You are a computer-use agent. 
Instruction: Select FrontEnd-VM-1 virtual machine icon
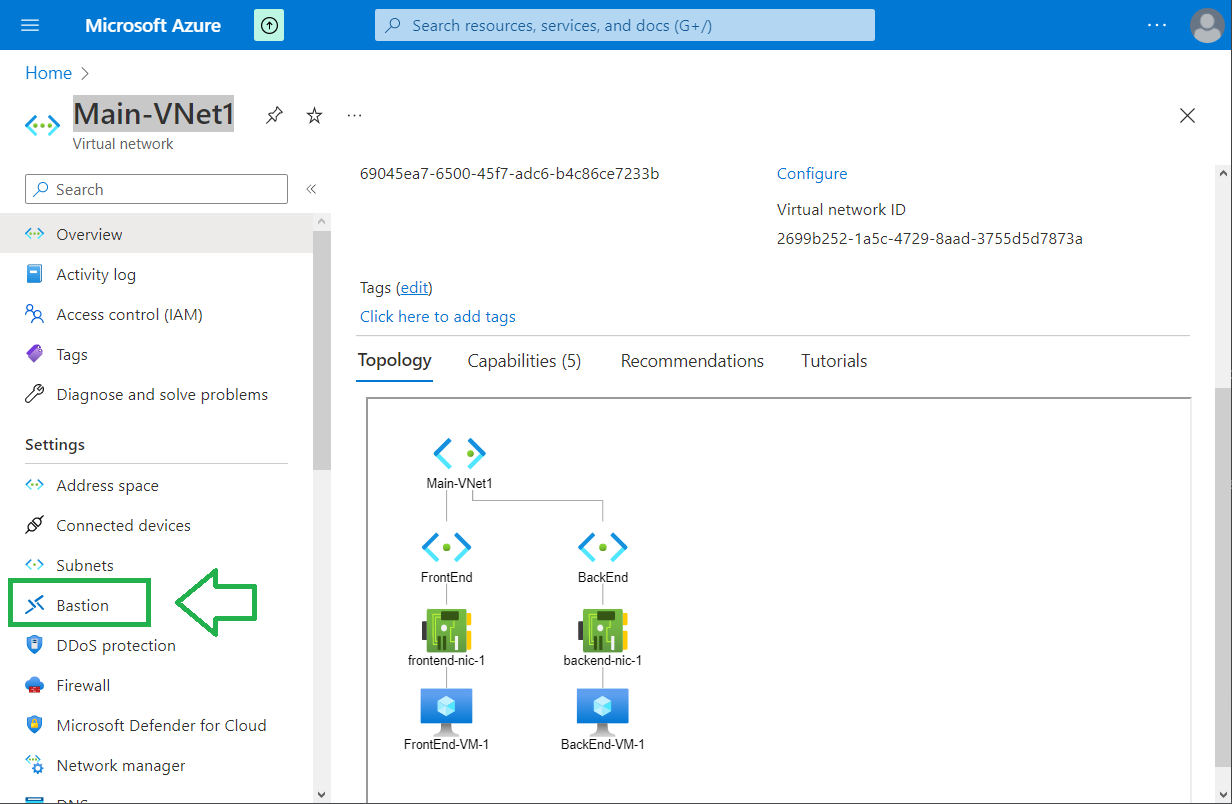[x=446, y=710]
